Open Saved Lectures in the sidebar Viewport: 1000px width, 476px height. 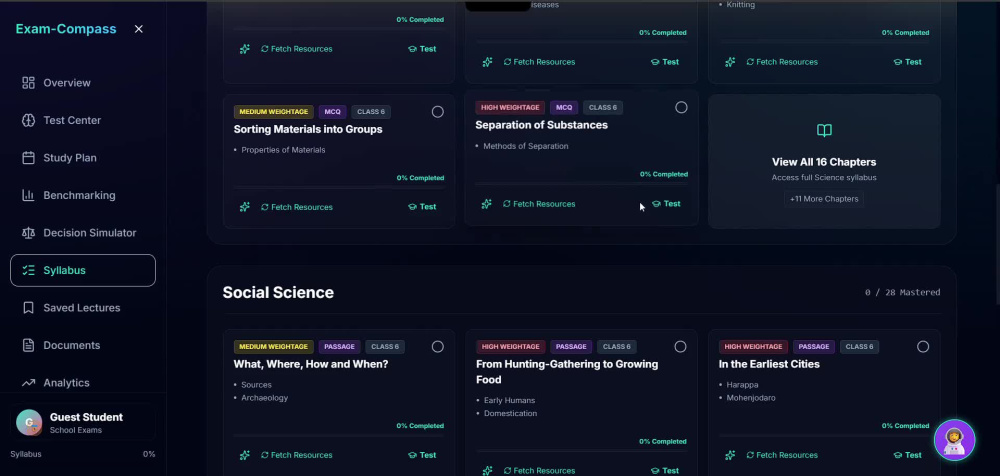[83, 308]
